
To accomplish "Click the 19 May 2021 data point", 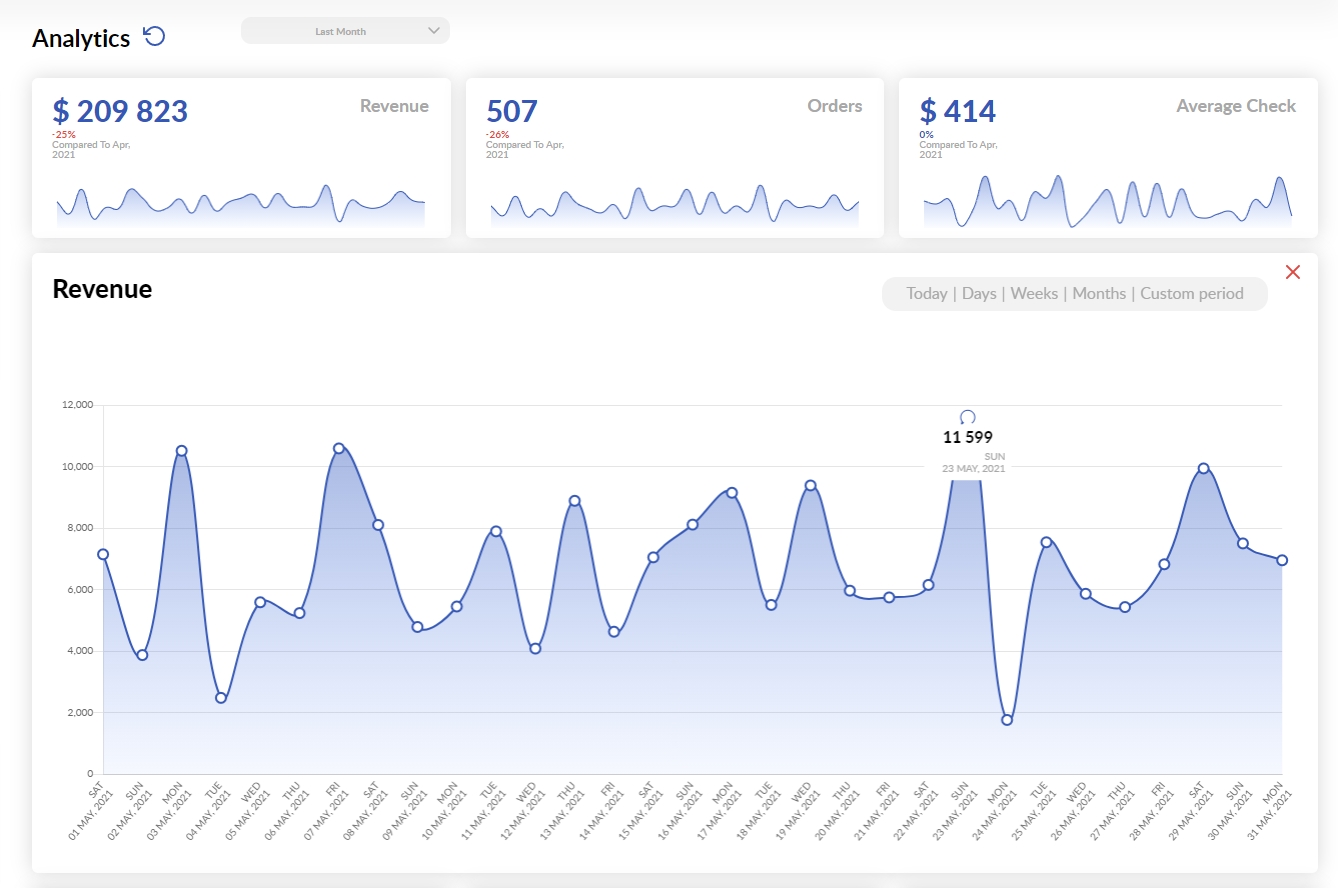I will [811, 486].
